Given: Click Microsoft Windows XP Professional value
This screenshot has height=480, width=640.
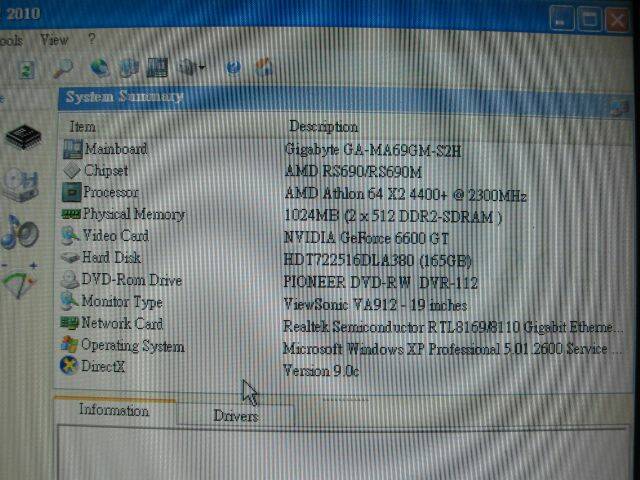Looking at the screenshot, I should tap(453, 349).
